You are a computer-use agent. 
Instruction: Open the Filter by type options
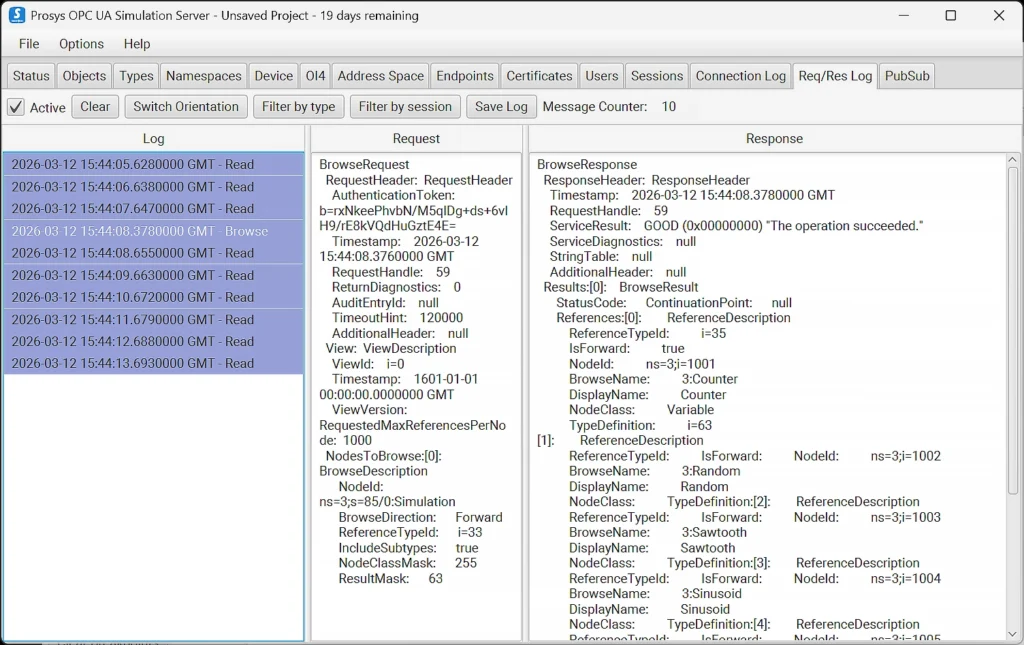coord(298,107)
